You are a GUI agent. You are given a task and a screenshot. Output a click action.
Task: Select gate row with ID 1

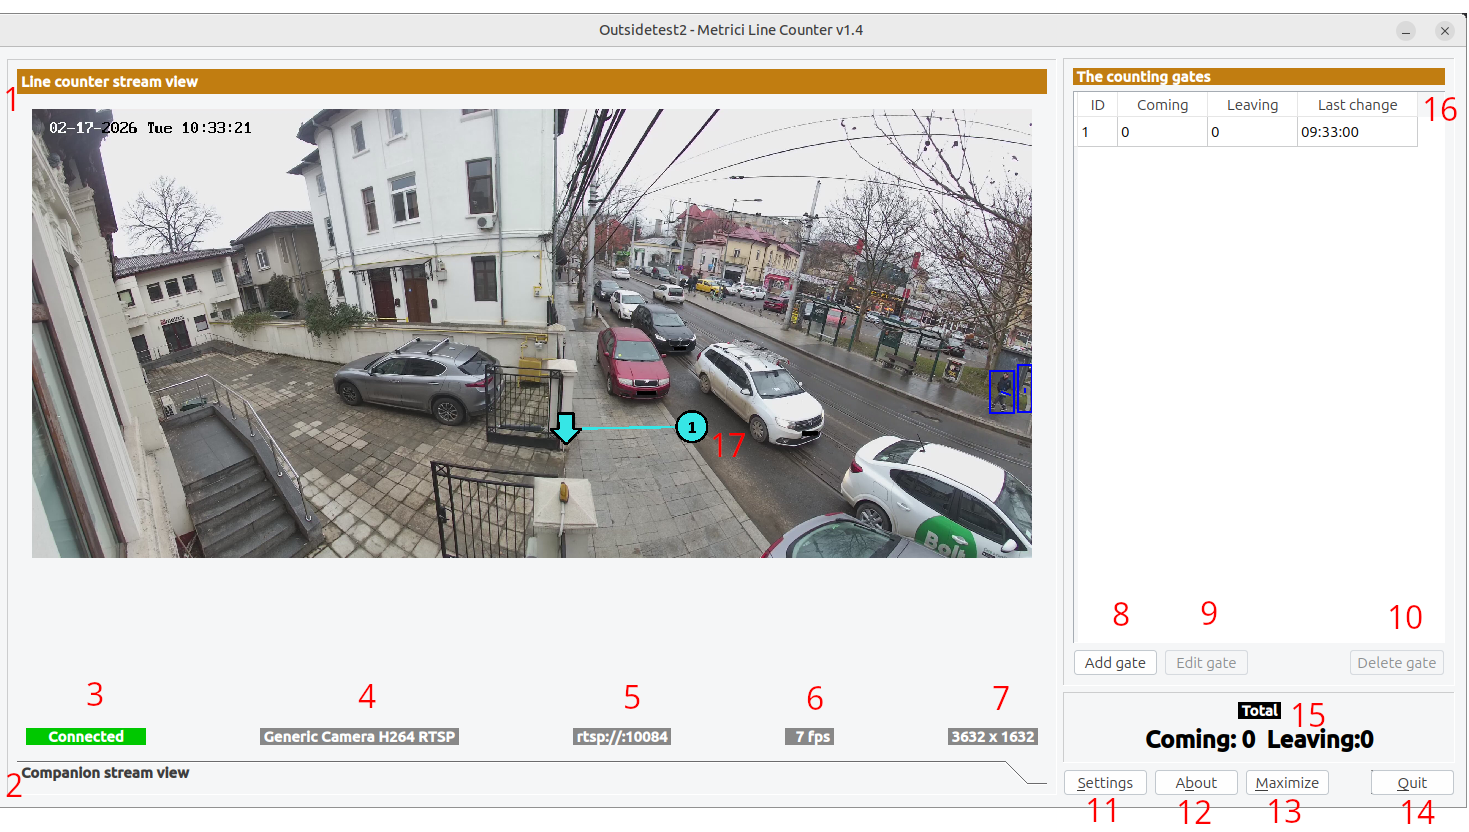(1247, 132)
